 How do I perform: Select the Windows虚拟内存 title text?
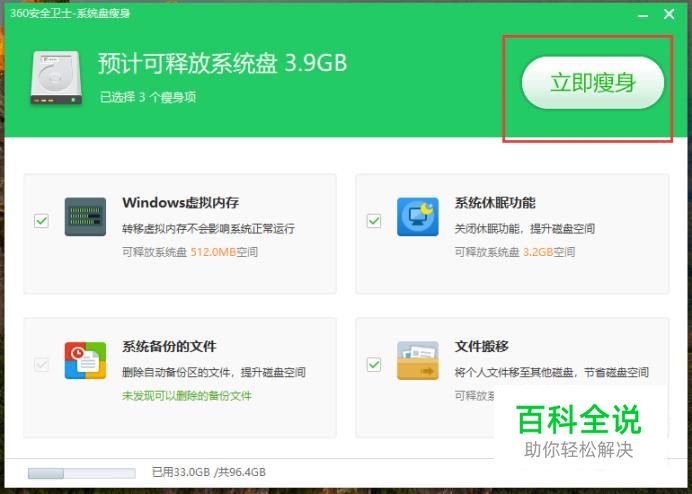click(181, 203)
